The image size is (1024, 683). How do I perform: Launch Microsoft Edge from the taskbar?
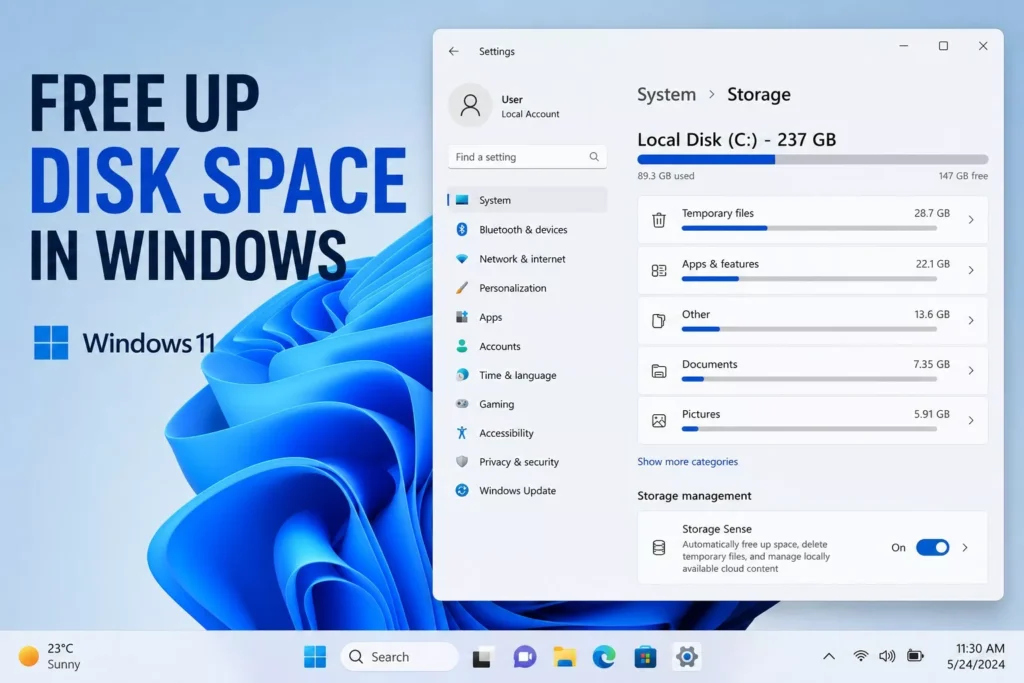pos(604,657)
